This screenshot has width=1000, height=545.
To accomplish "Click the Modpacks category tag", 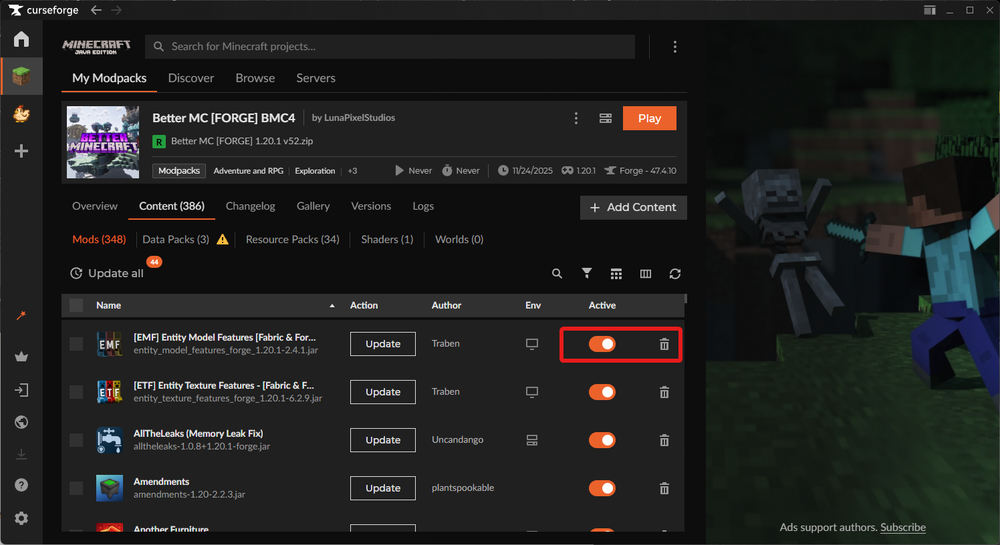I will click(179, 171).
